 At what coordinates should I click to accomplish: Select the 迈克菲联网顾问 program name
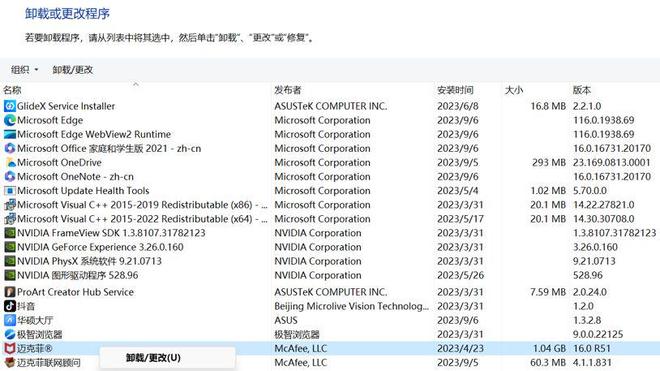pos(48,363)
